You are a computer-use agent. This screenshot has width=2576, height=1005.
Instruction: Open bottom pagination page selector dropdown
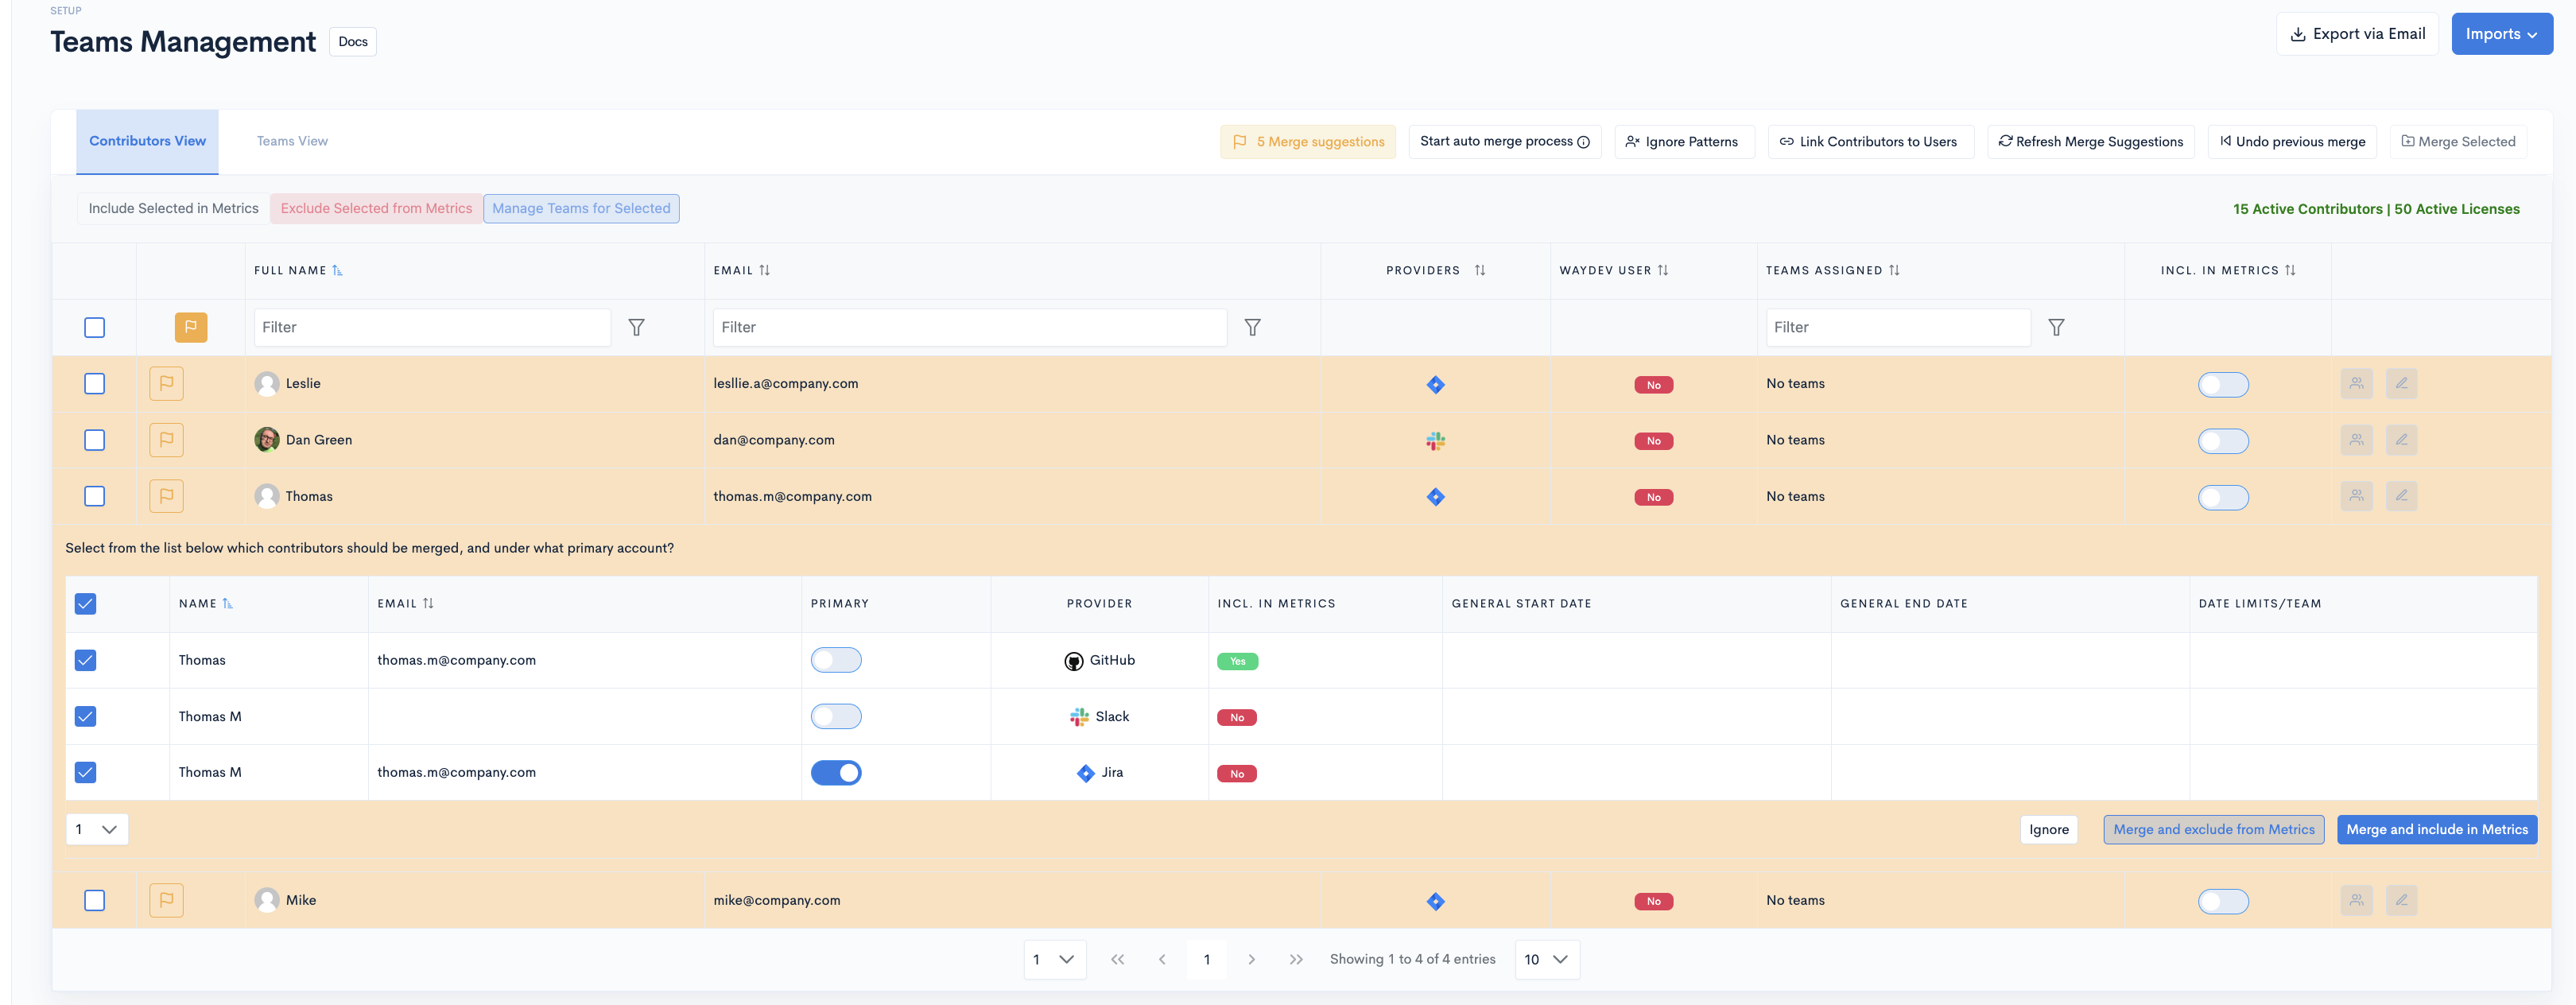[1055, 959]
